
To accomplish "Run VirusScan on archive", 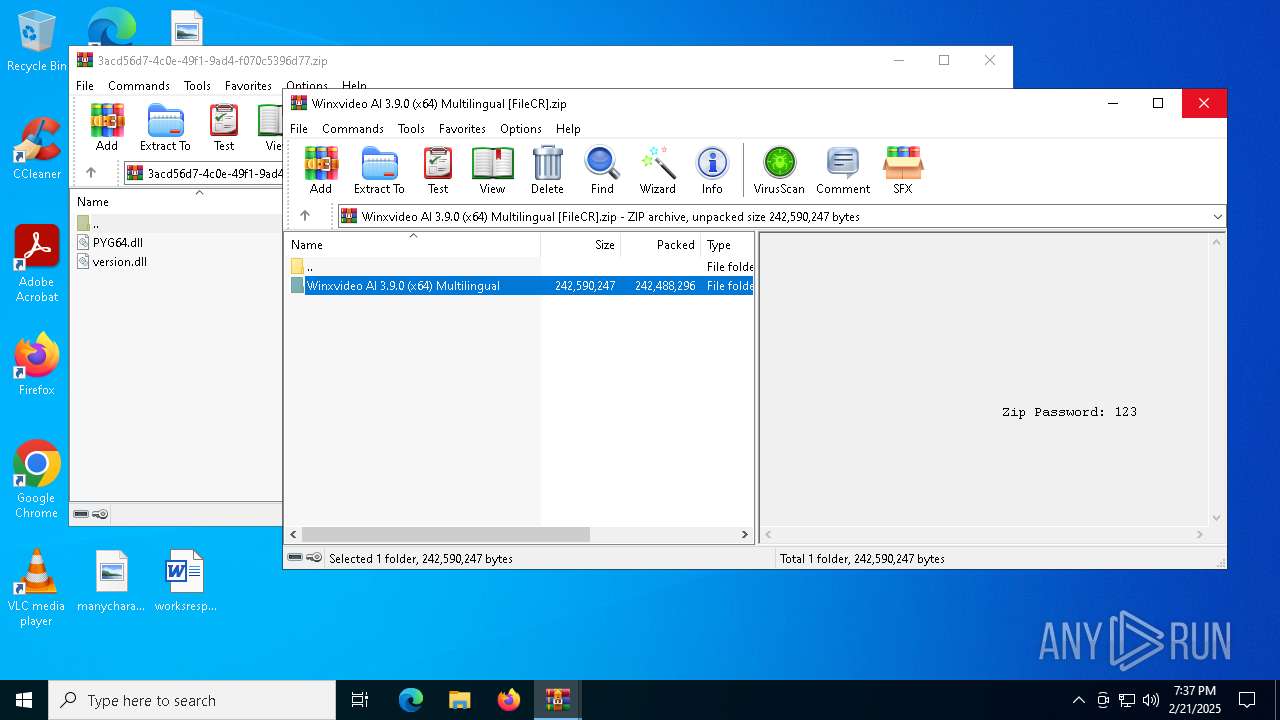I will pos(779,170).
